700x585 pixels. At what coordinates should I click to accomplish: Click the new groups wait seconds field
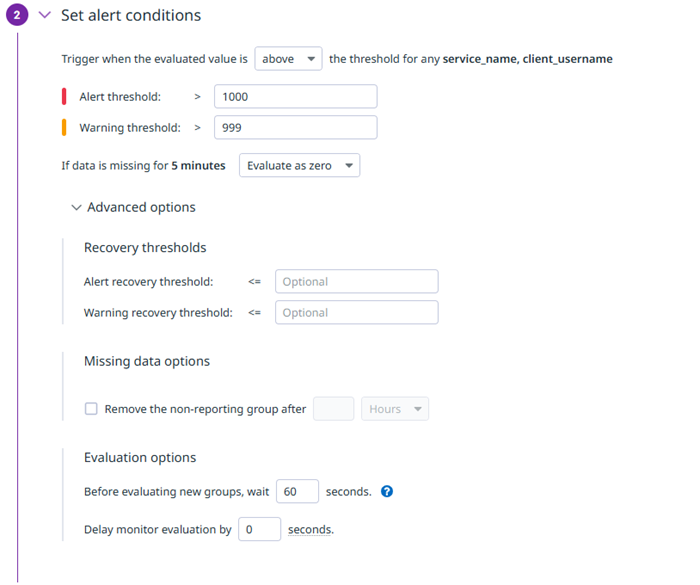pyautogui.click(x=297, y=492)
